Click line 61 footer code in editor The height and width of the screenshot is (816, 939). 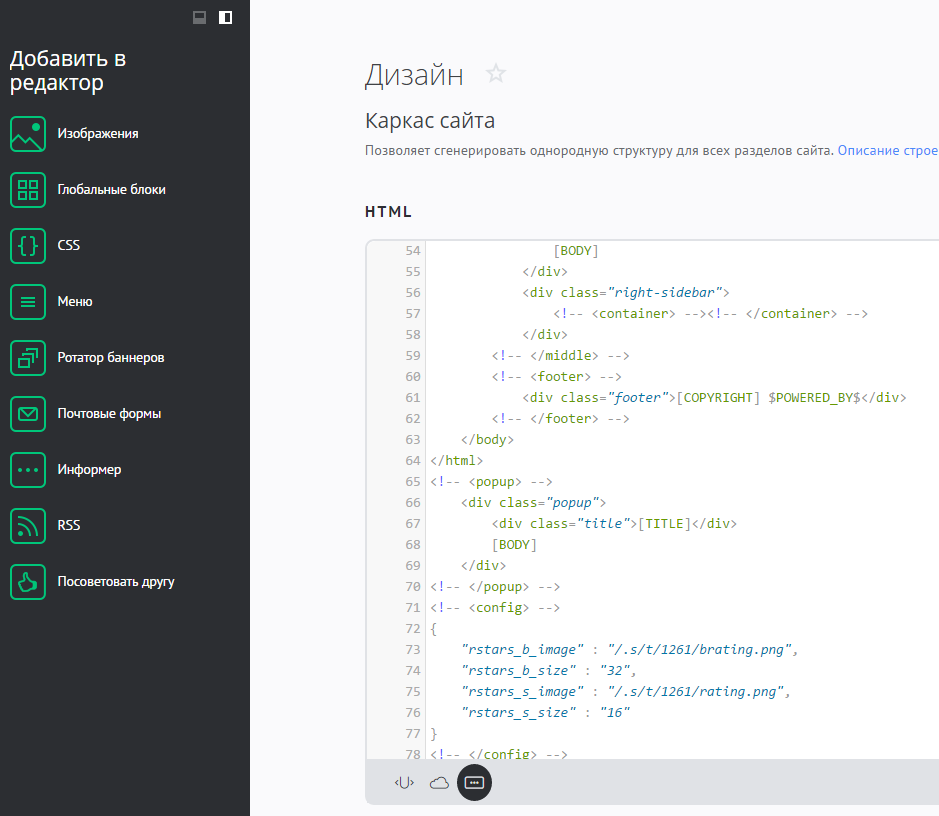(x=700, y=398)
